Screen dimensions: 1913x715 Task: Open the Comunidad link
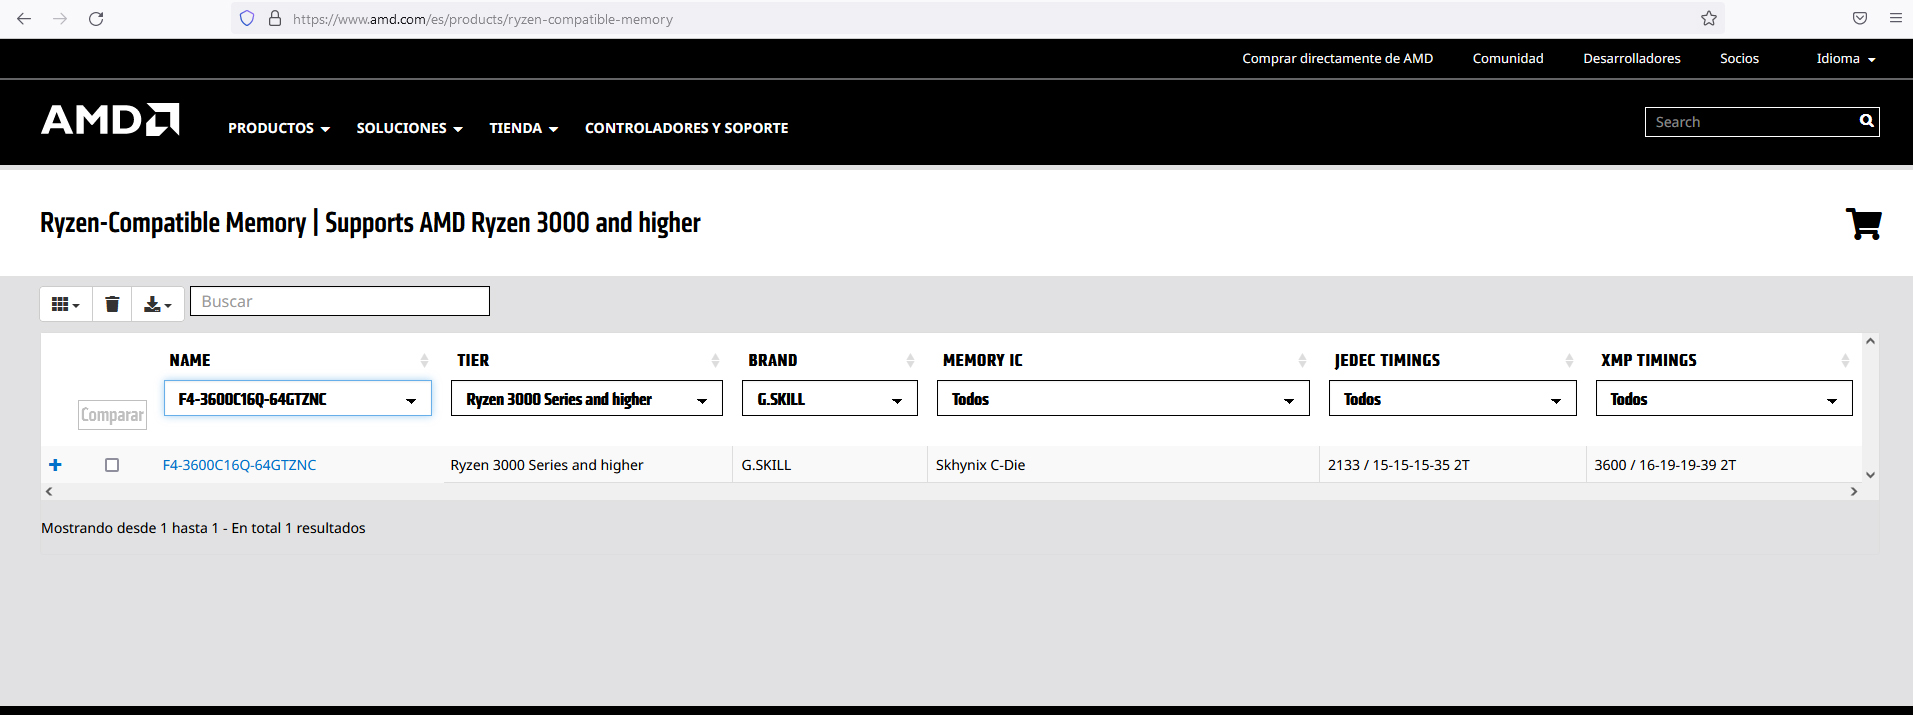coord(1508,59)
